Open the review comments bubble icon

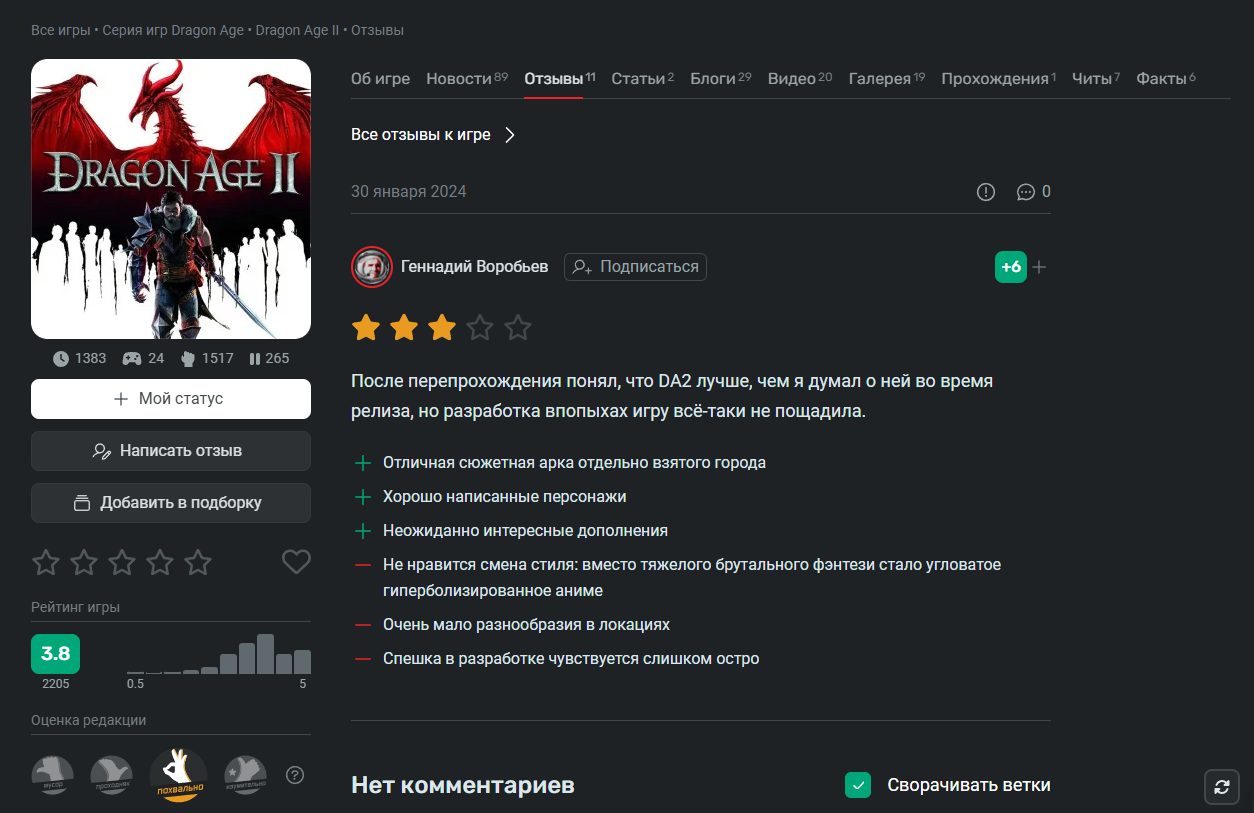click(1026, 192)
